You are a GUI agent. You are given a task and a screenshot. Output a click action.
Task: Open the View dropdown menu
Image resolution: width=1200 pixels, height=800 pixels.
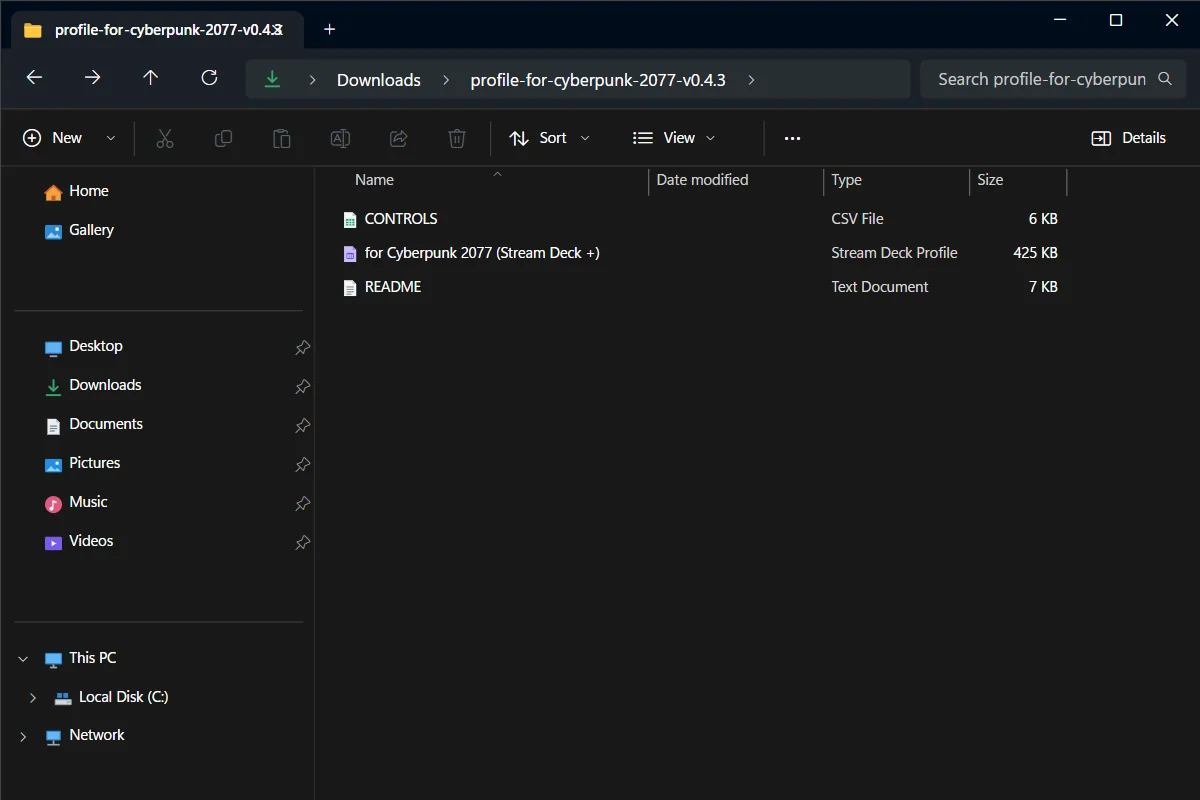tap(675, 138)
